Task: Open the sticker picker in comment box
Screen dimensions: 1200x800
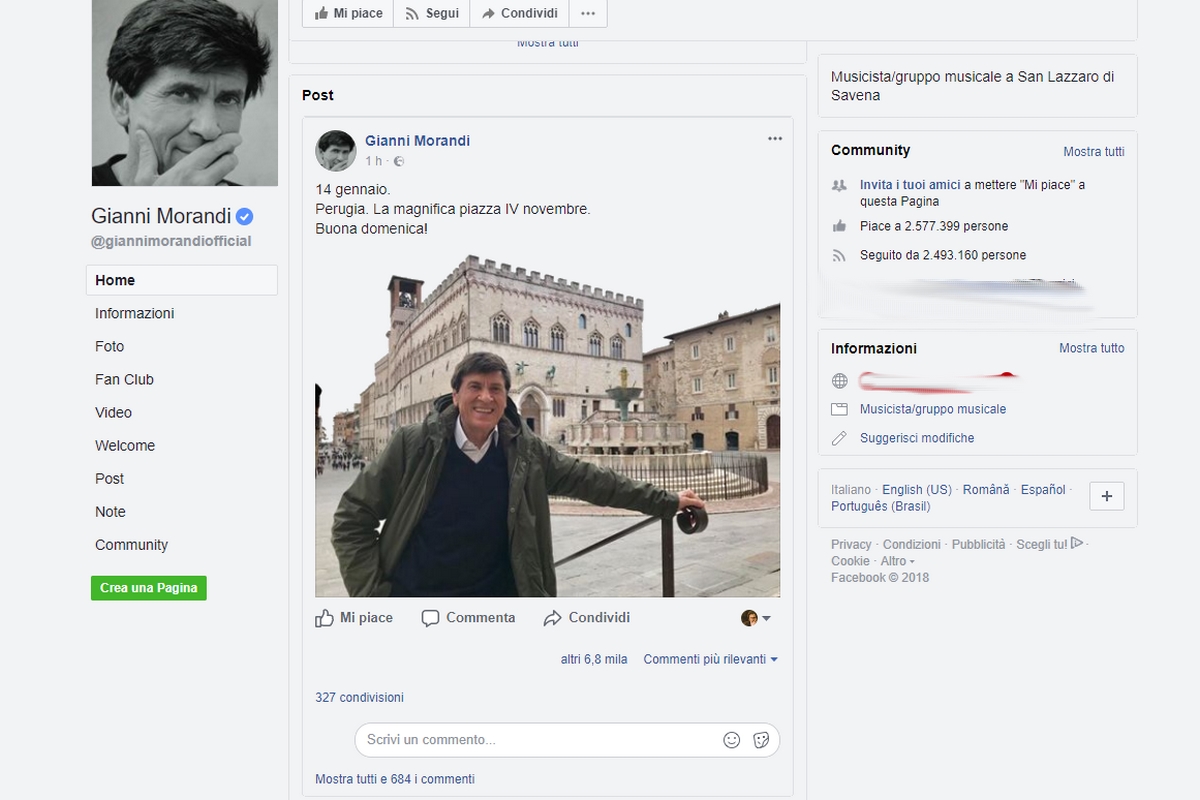Action: (761, 740)
